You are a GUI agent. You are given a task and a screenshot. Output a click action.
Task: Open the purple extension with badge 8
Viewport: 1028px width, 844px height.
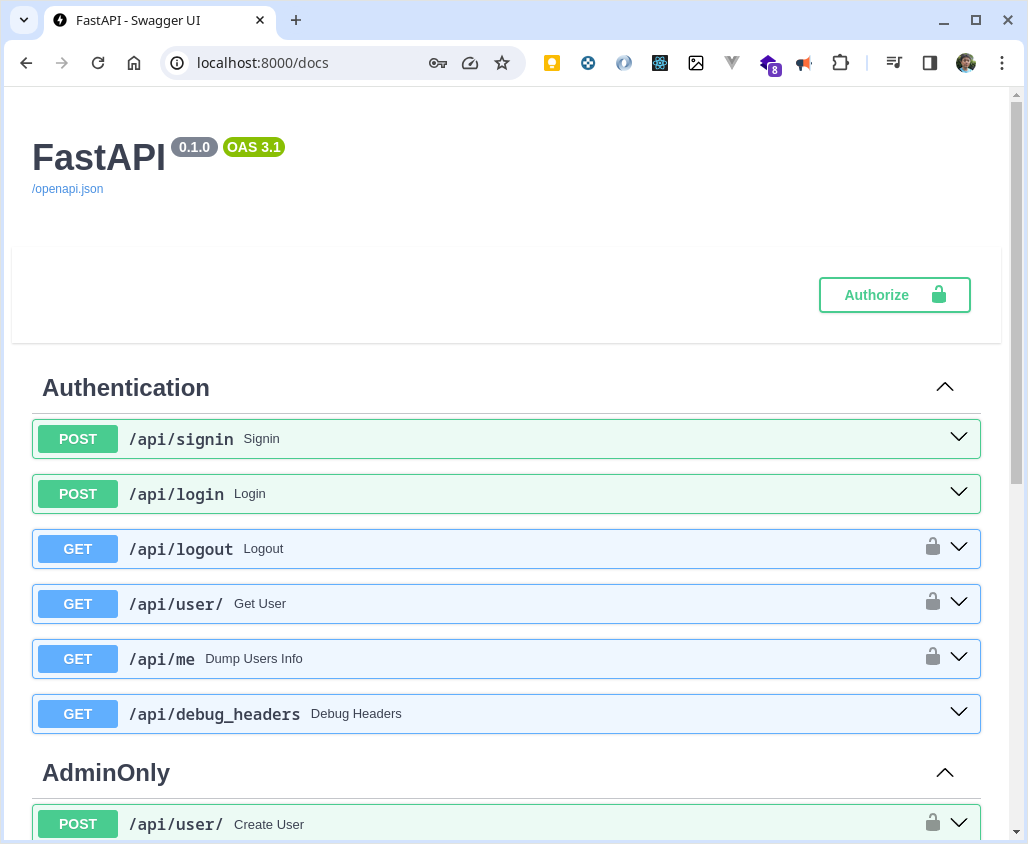click(x=770, y=65)
